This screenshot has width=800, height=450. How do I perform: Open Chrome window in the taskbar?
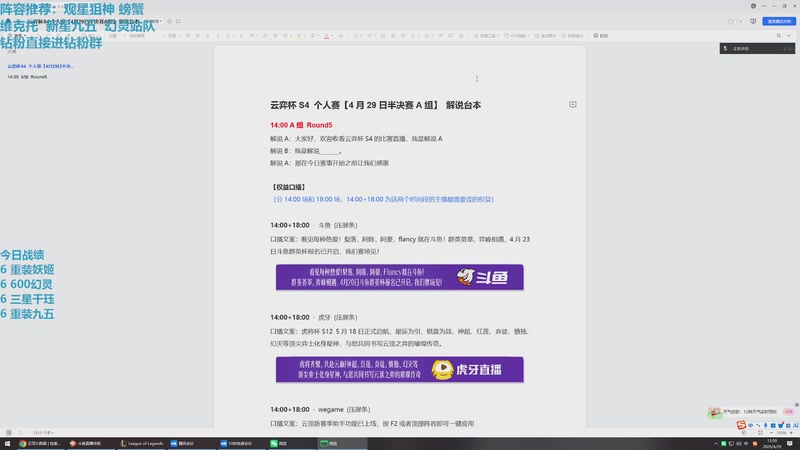(x=41, y=443)
